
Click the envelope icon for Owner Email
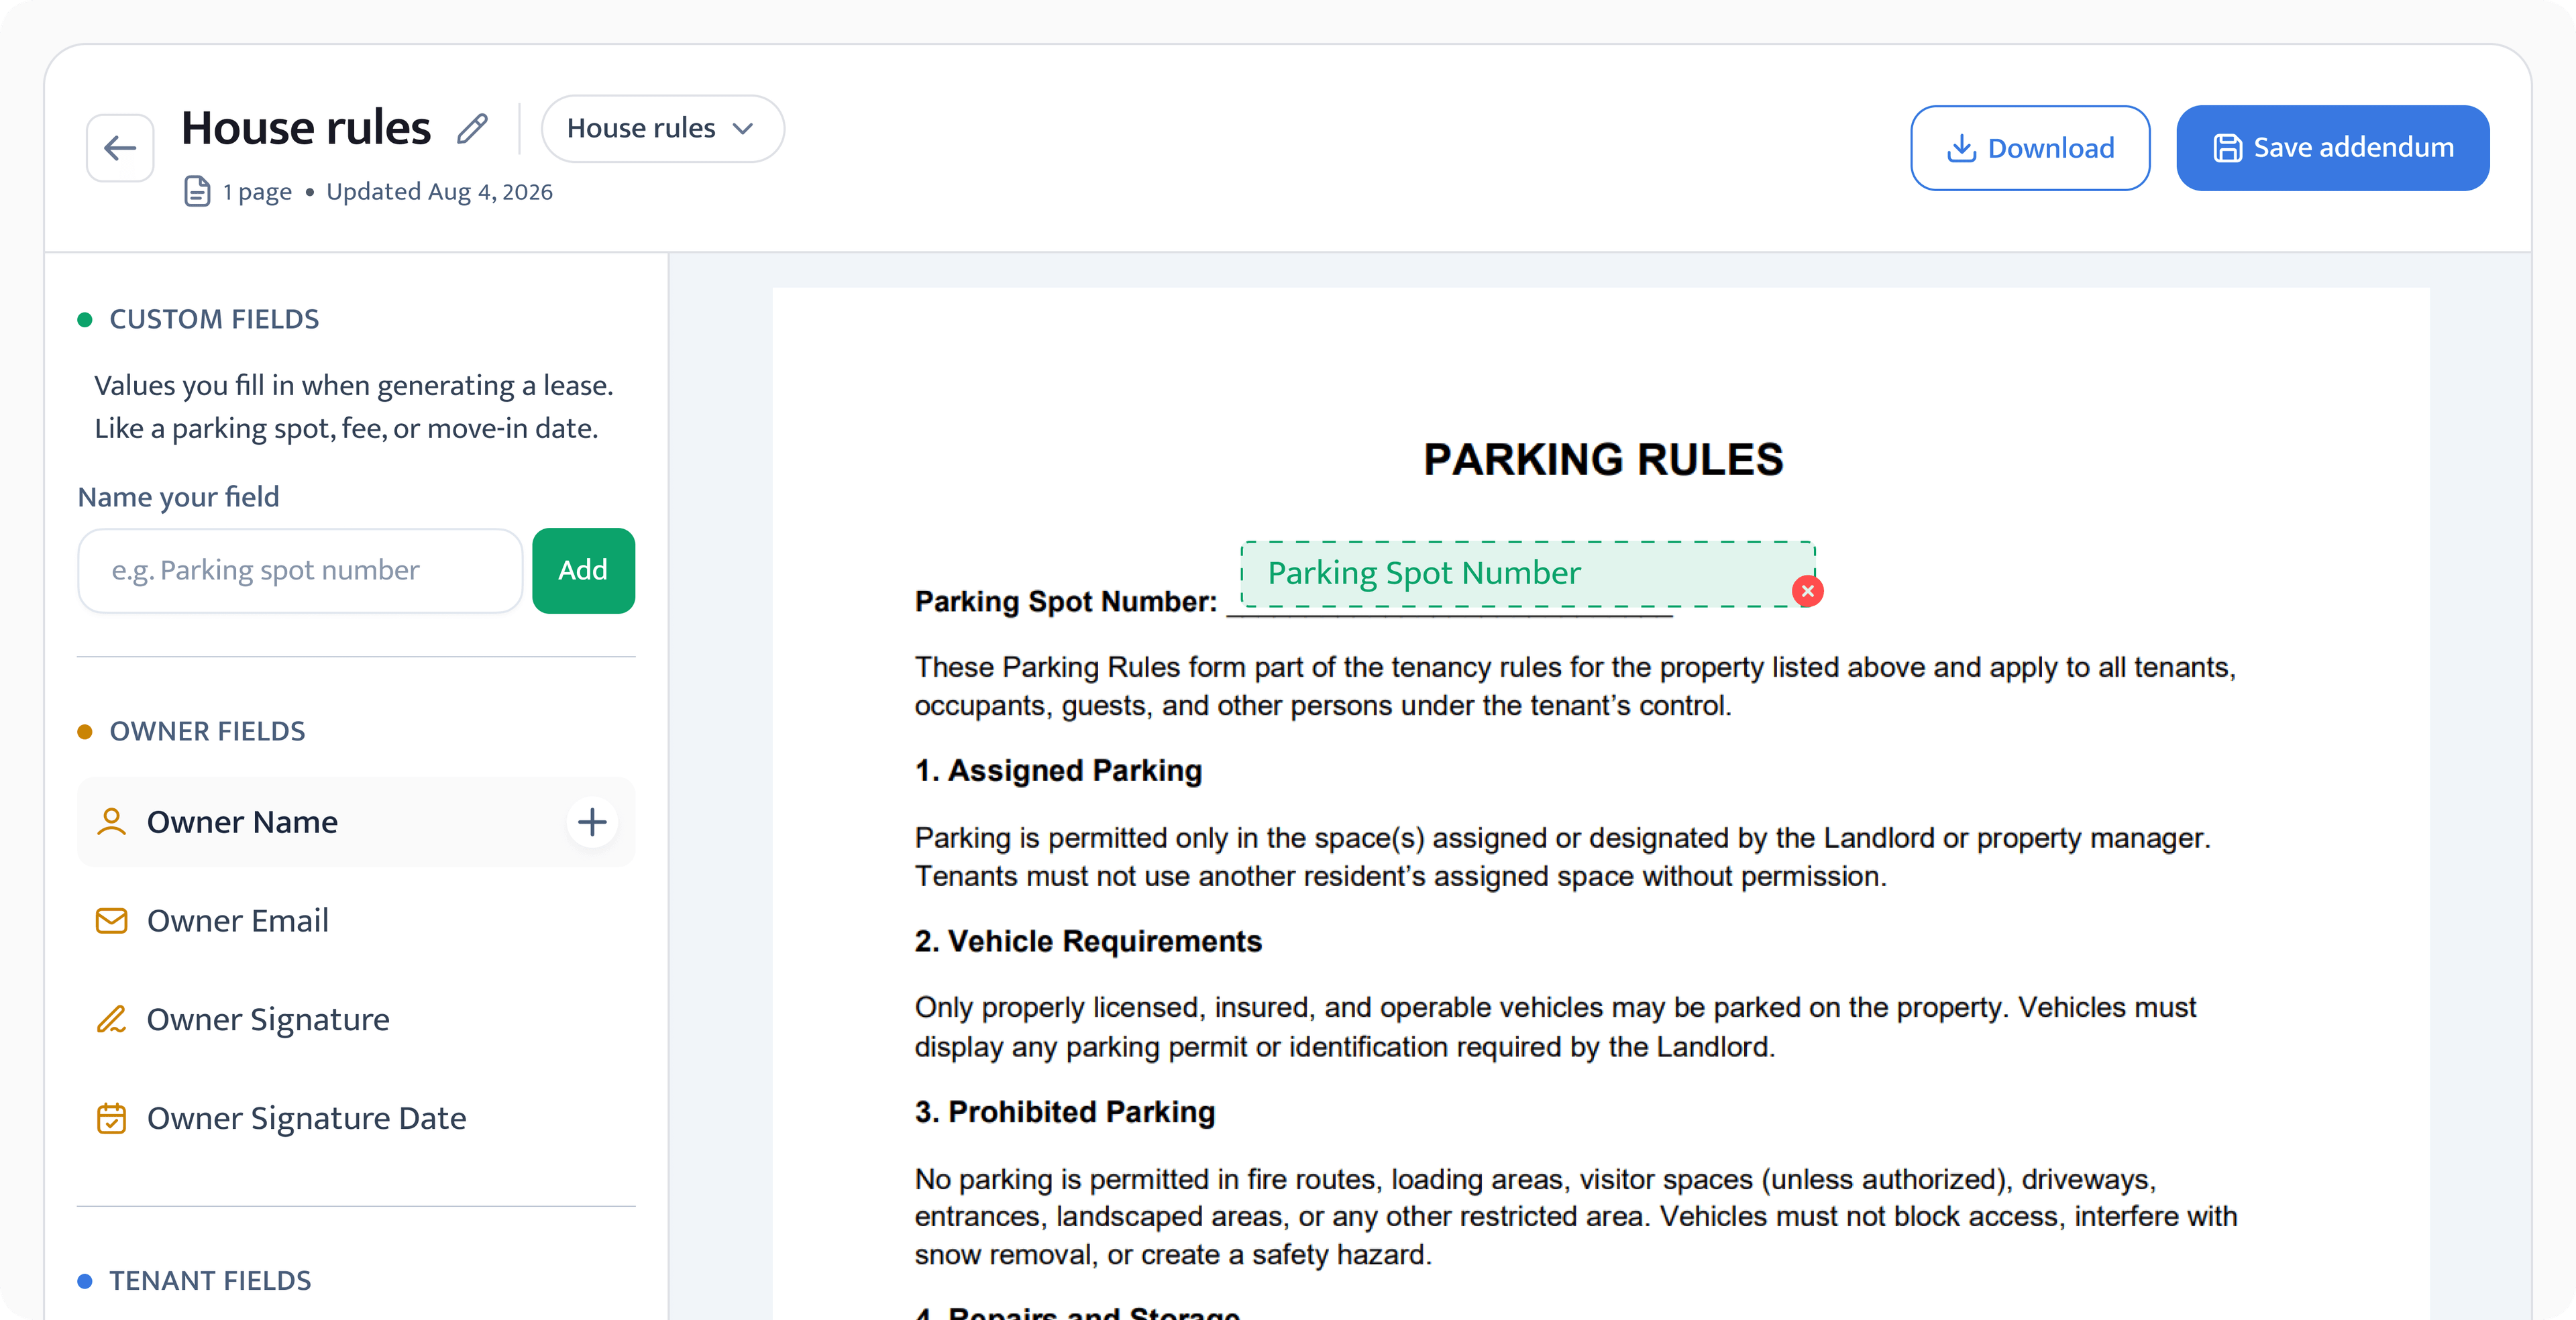pos(111,920)
